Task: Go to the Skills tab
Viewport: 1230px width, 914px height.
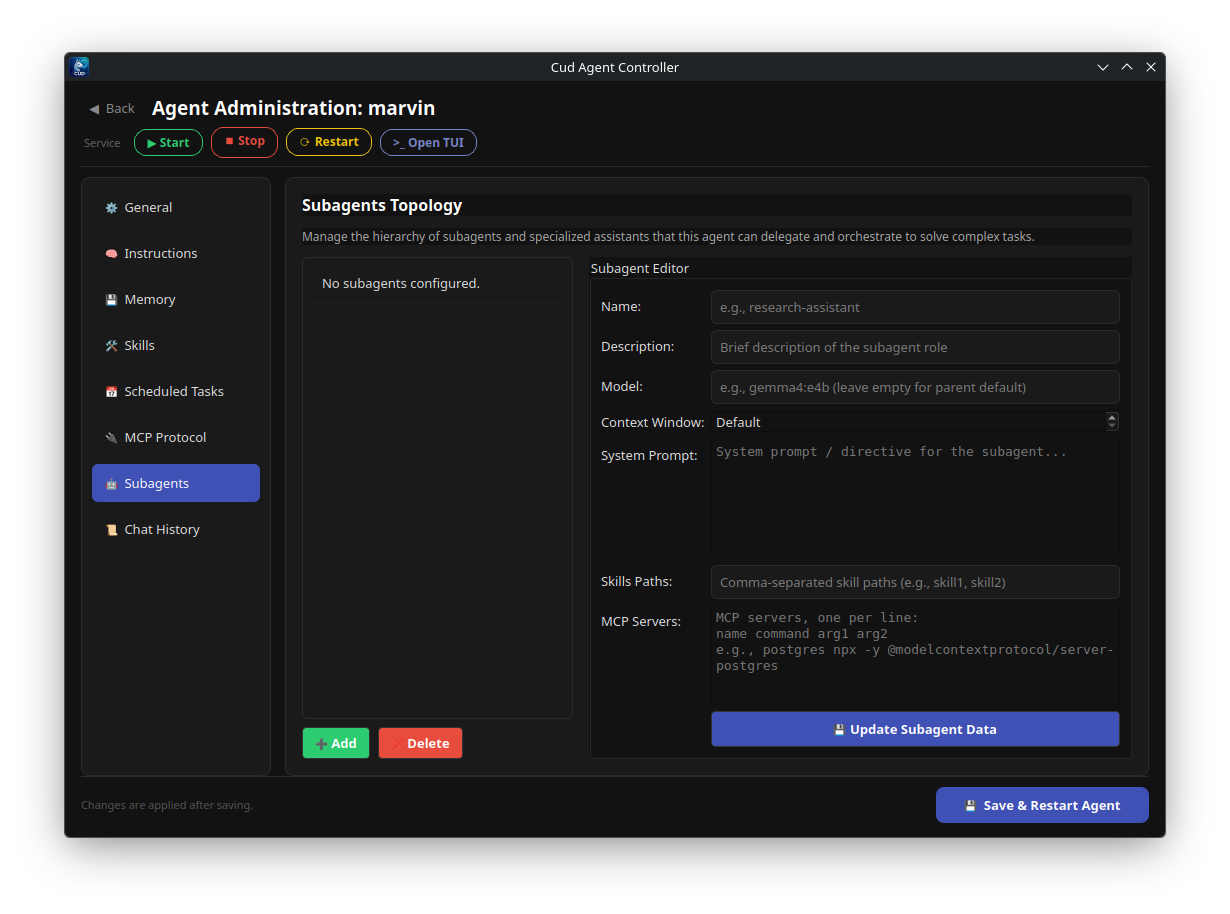Action: (x=176, y=346)
